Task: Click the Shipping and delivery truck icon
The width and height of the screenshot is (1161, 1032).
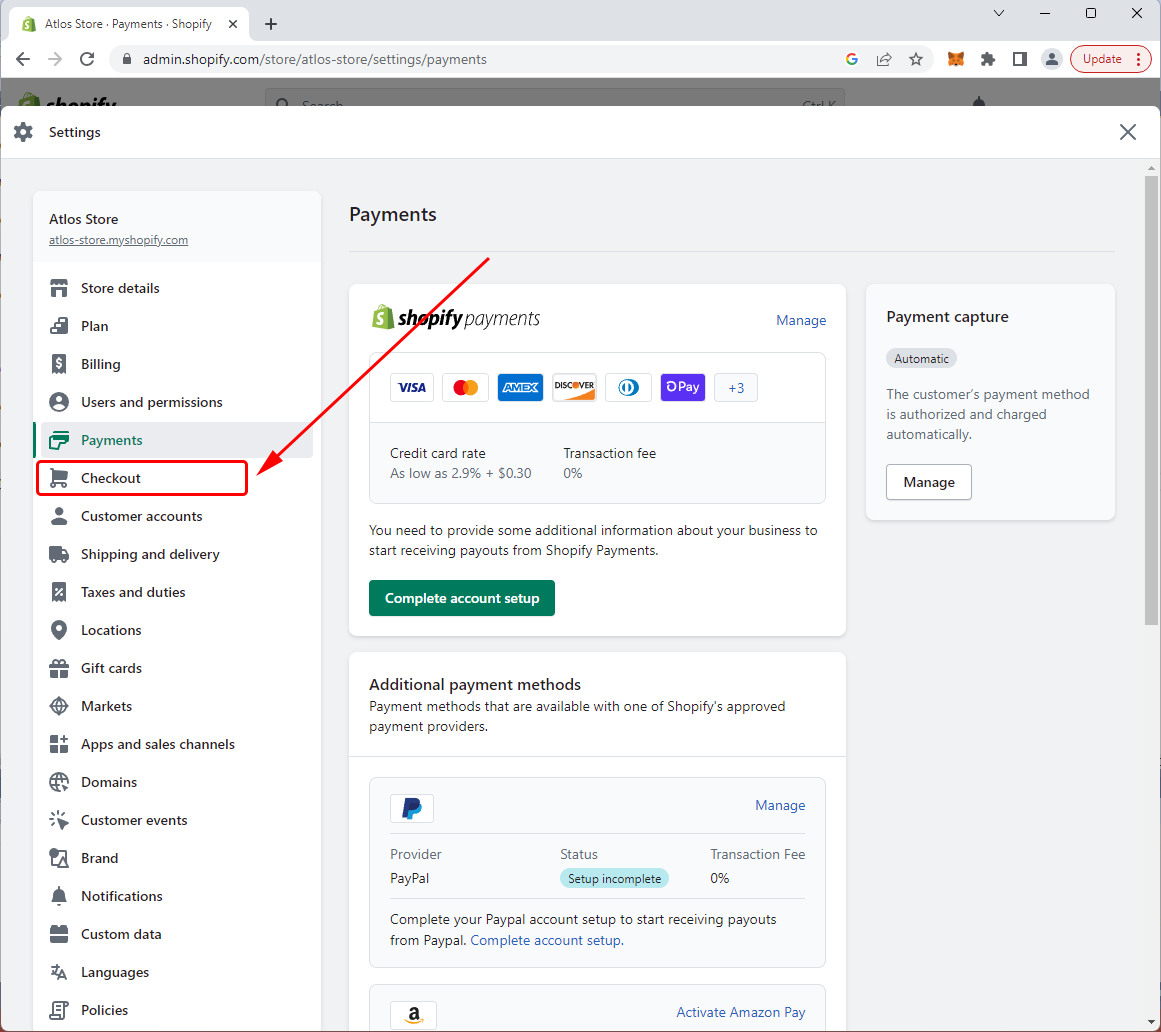Action: (58, 554)
